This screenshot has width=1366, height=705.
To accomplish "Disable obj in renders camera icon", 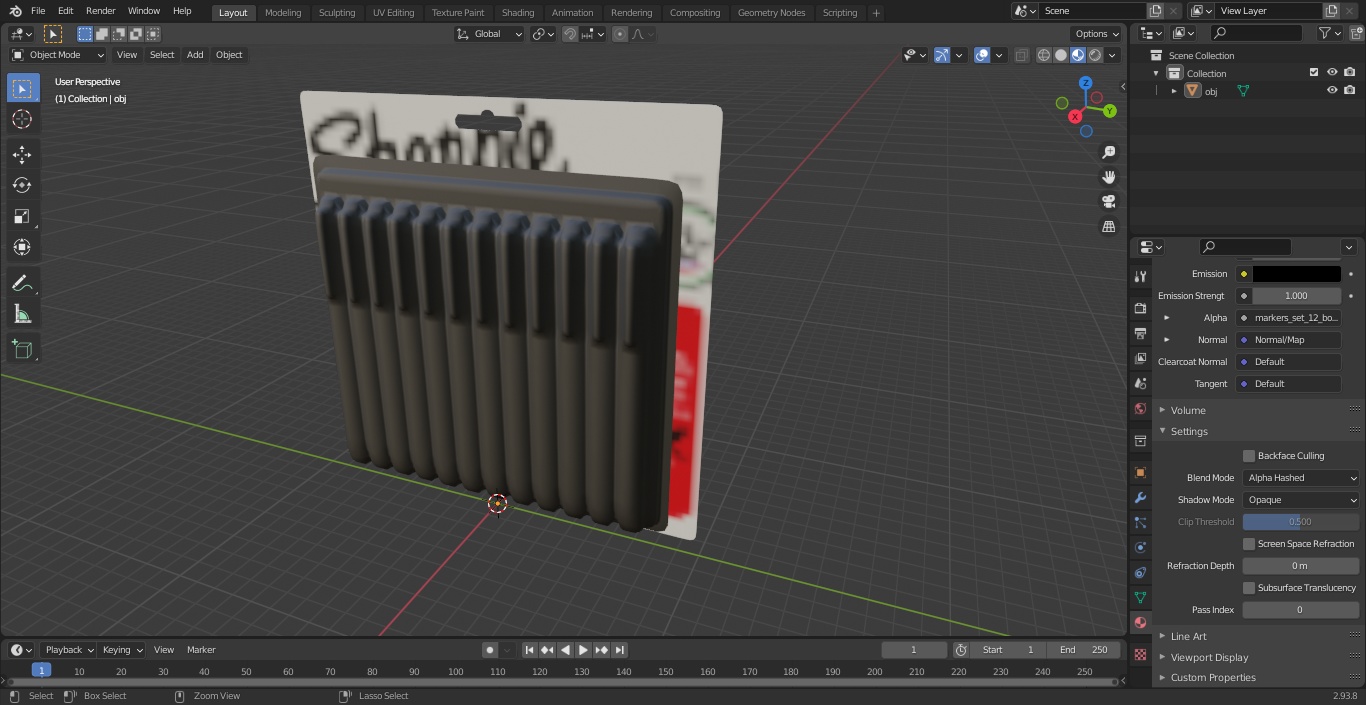I will (1350, 91).
